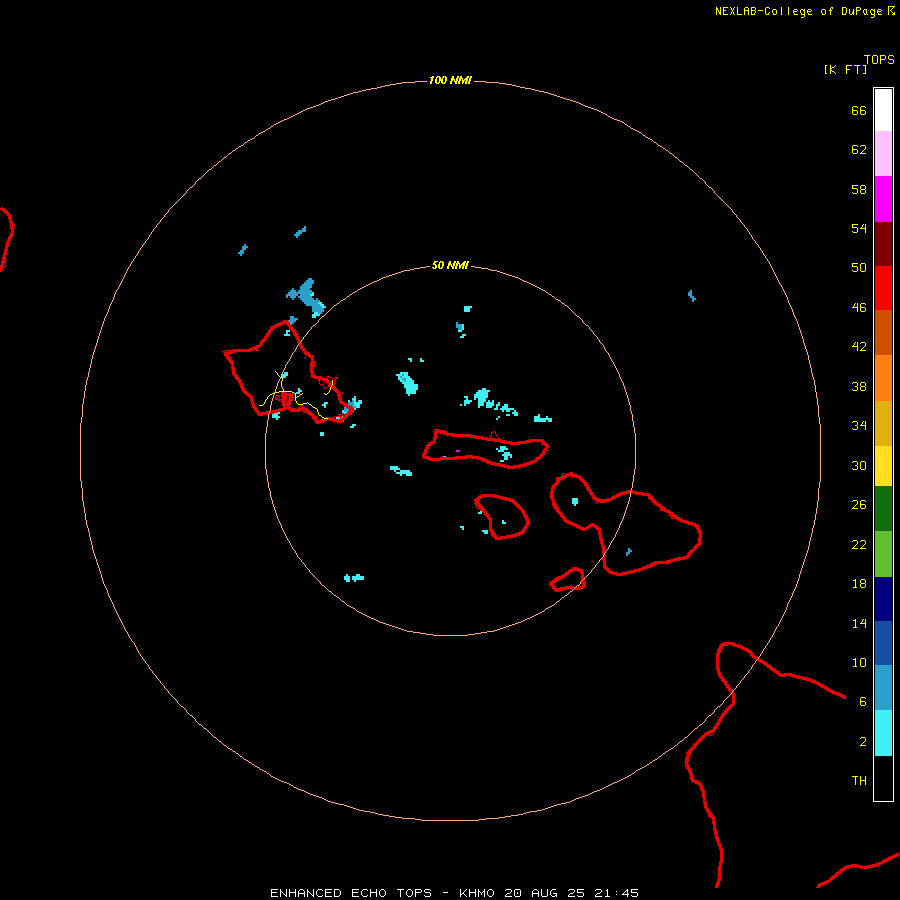Click the dark orange swatch near 42
Image resolution: width=900 pixels, height=900 pixels.
pyautogui.click(x=883, y=332)
